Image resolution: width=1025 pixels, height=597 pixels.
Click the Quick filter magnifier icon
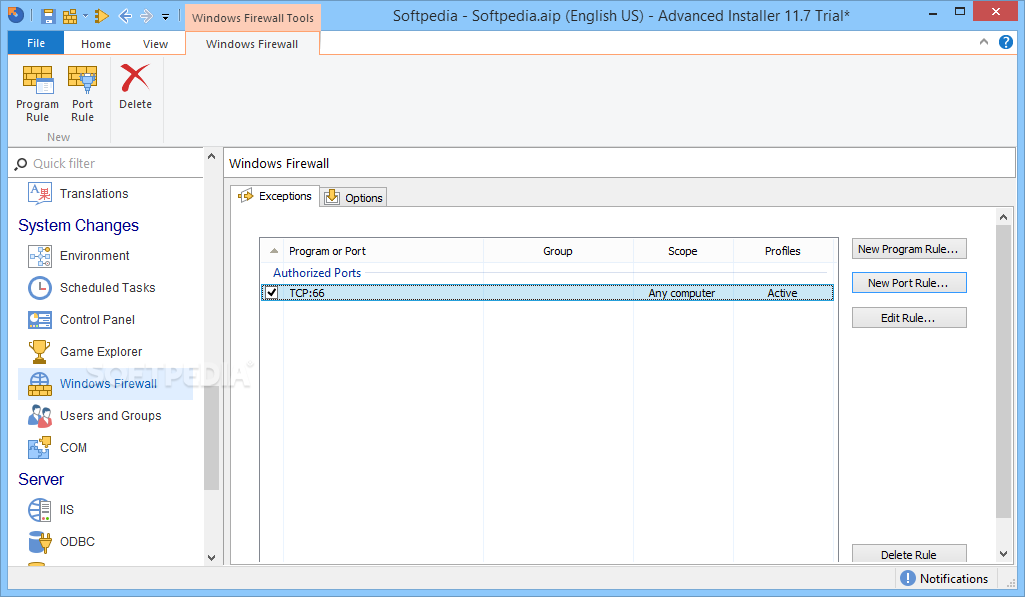point(21,163)
